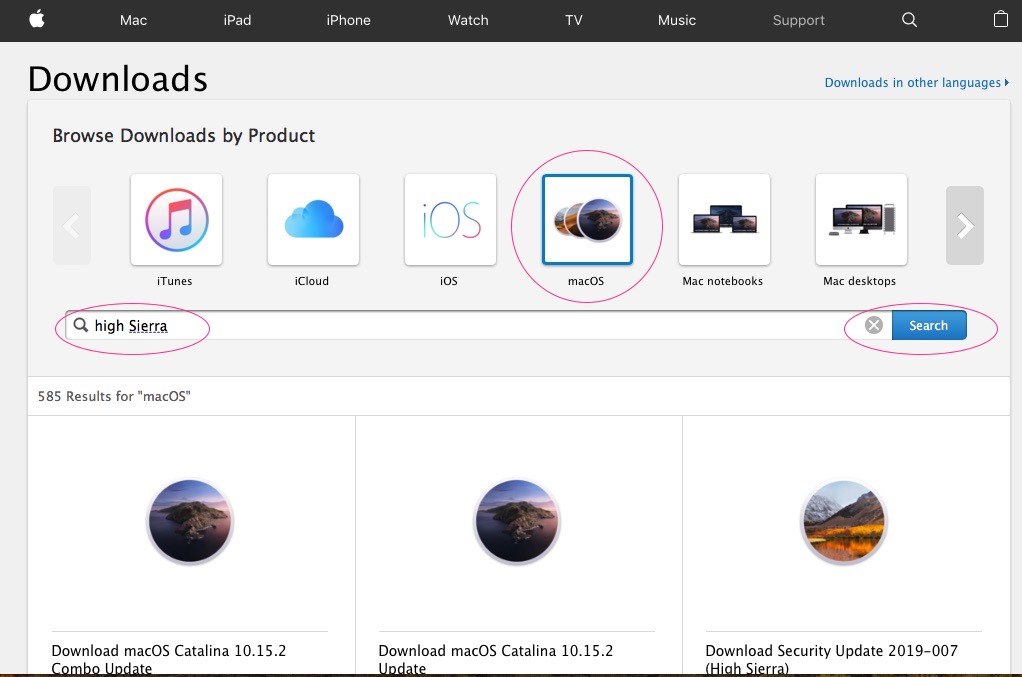Click the iCloud label under its tile

[312, 281]
